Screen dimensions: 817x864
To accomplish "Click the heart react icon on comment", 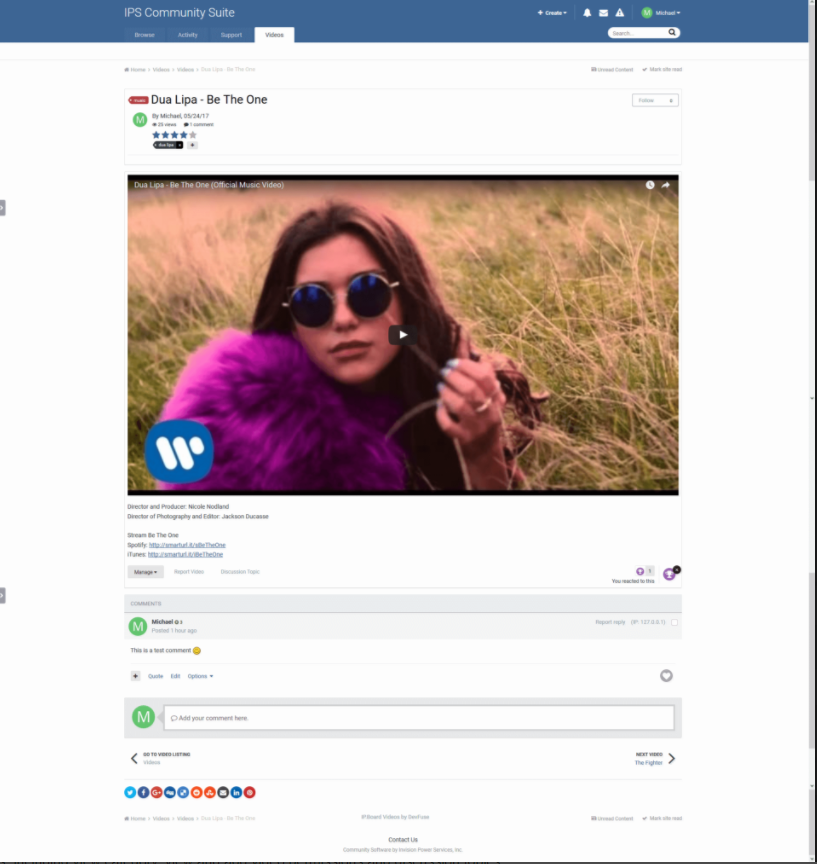I will pyautogui.click(x=666, y=676).
